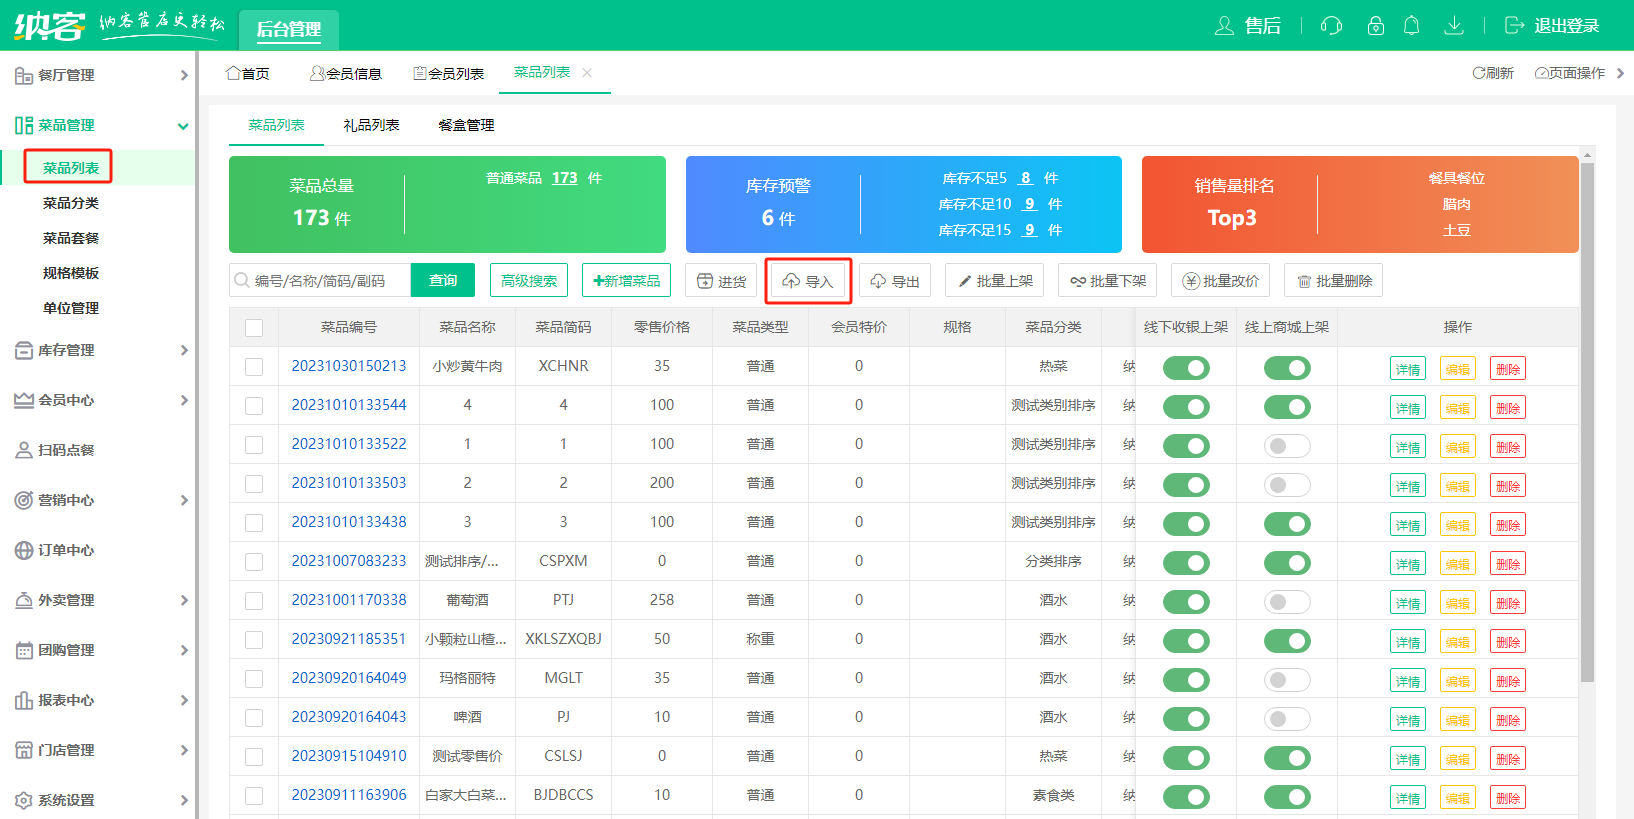Open the notification bell icon
The height and width of the screenshot is (819, 1634).
[1412, 26]
